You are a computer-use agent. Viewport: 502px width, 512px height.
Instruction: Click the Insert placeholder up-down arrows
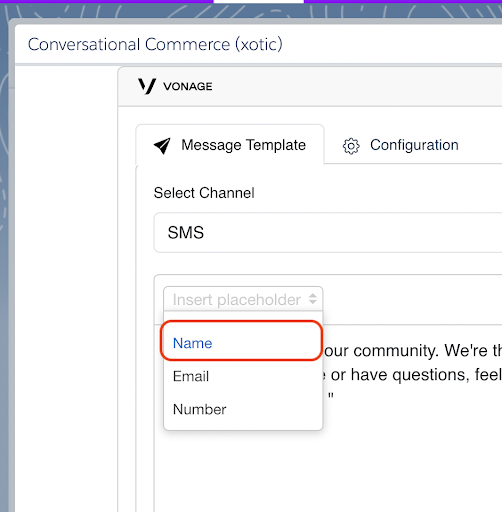pyautogui.click(x=312, y=299)
